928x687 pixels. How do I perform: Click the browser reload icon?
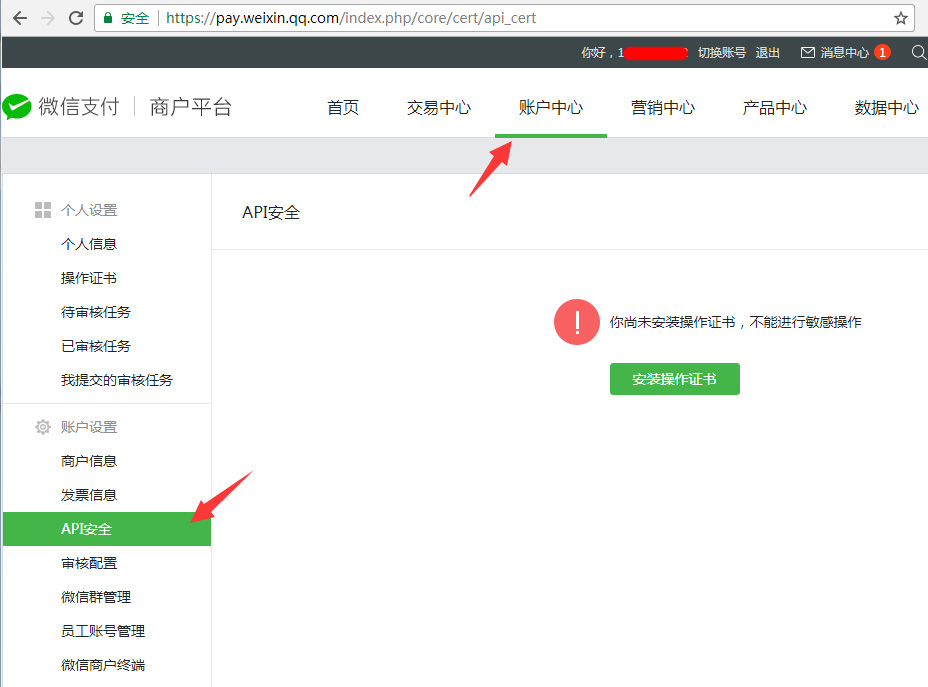pyautogui.click(x=75, y=18)
